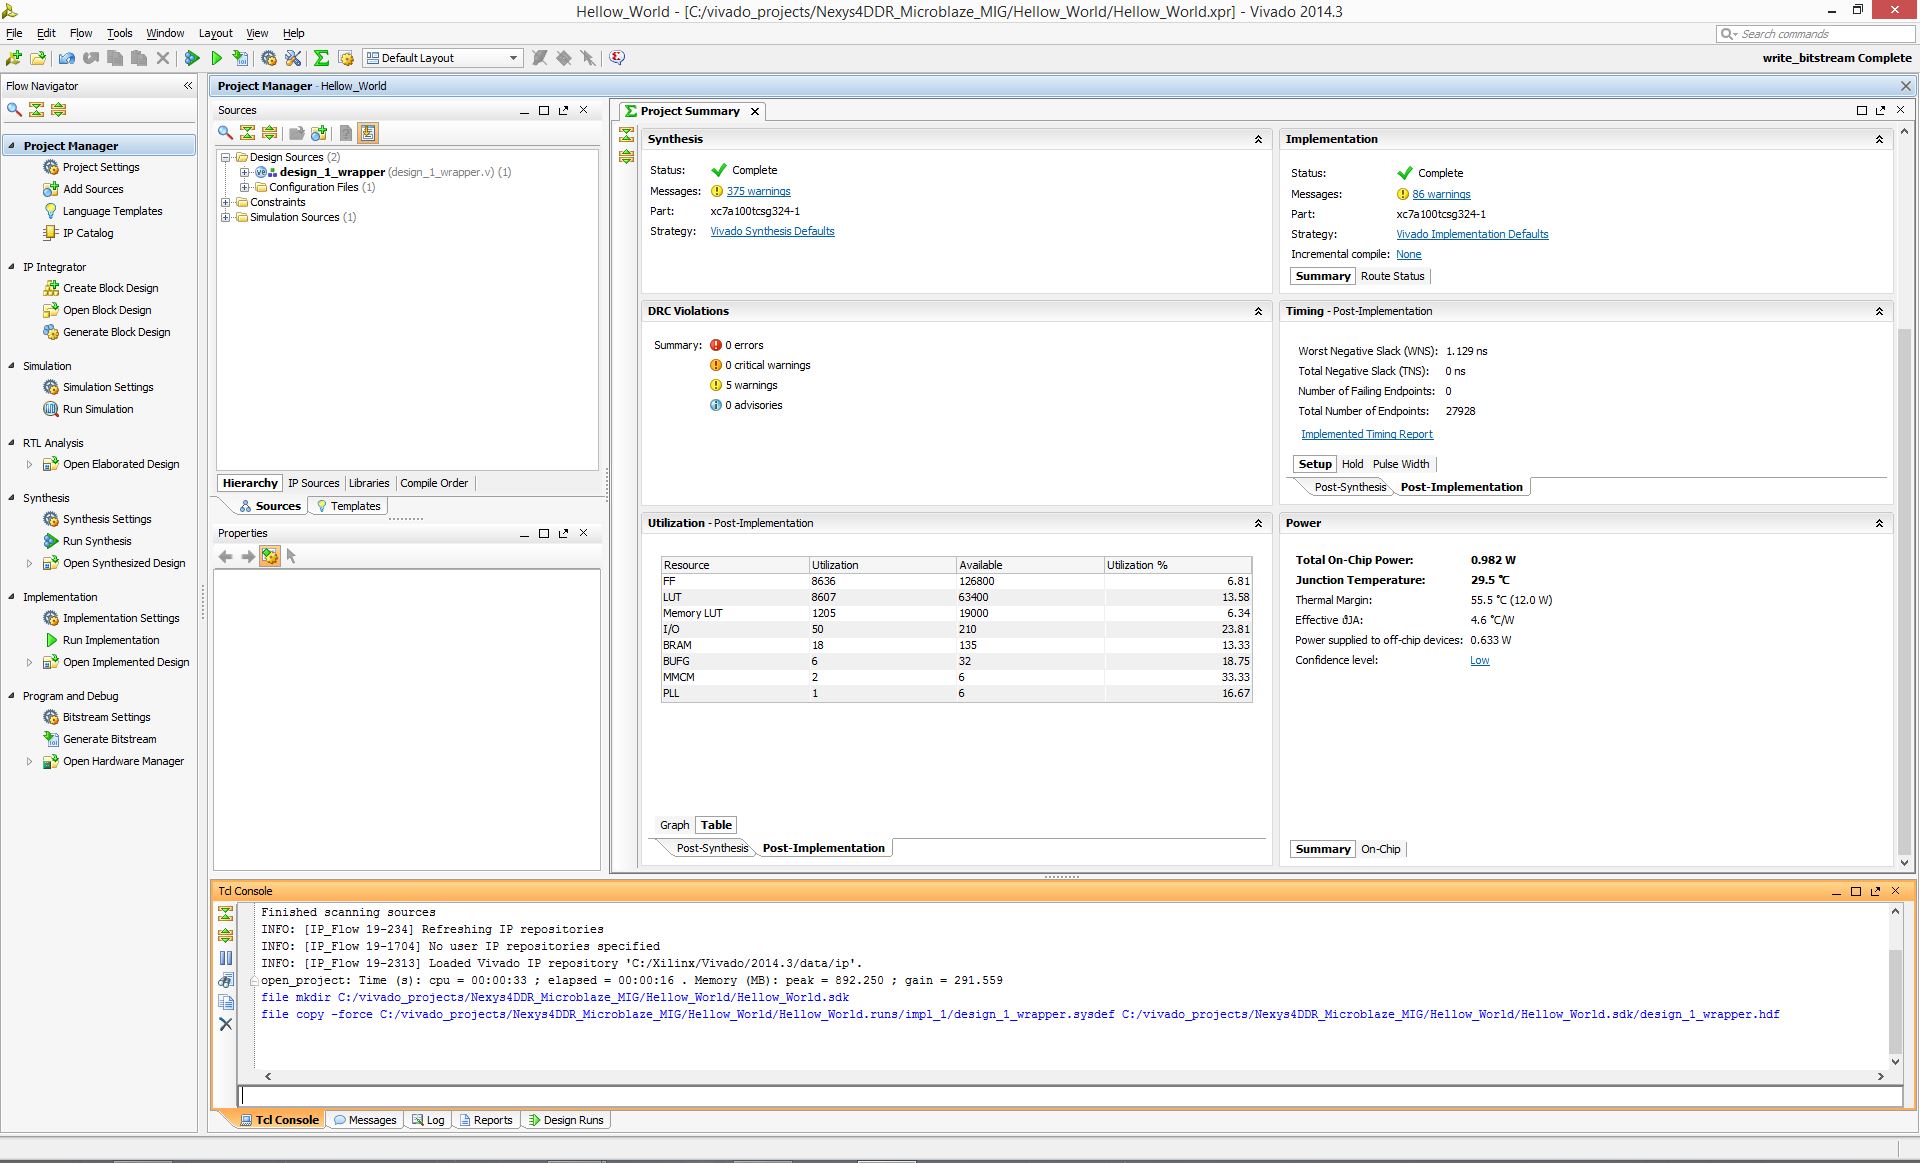Viewport: 1920px width, 1163px height.
Task: Click the search magnifier in Sources toolbar
Action: 226,133
